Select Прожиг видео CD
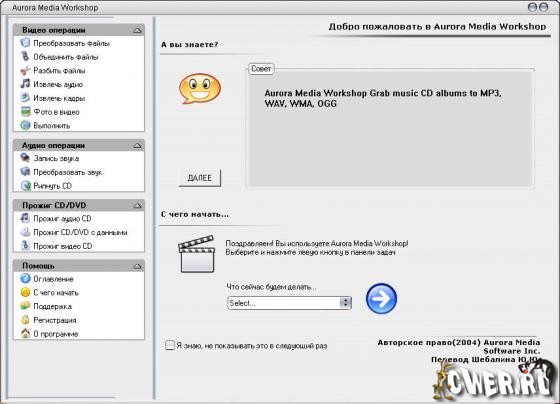The width and height of the screenshot is (560, 404). (62, 246)
